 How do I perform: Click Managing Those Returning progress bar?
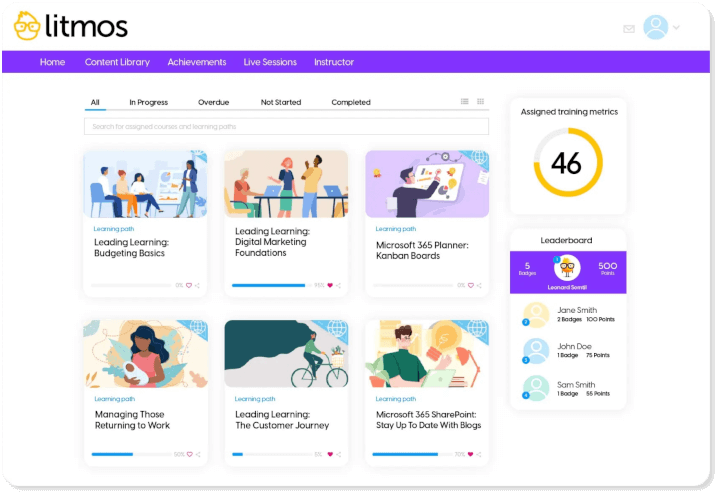coord(132,454)
